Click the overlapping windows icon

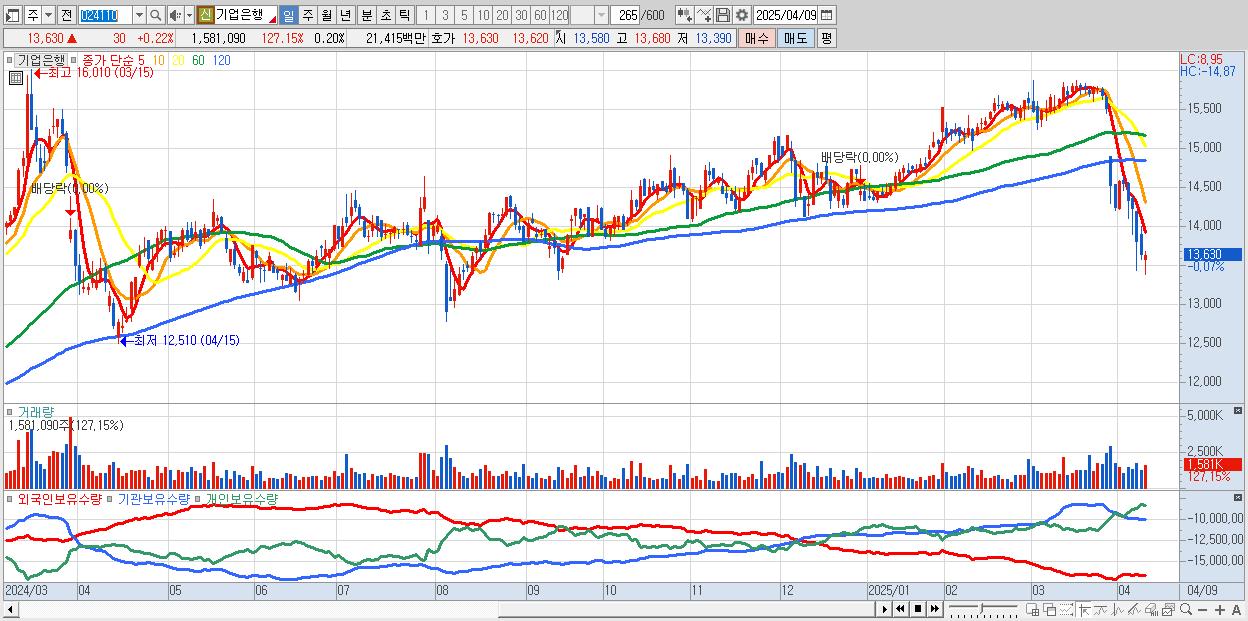[1049, 609]
